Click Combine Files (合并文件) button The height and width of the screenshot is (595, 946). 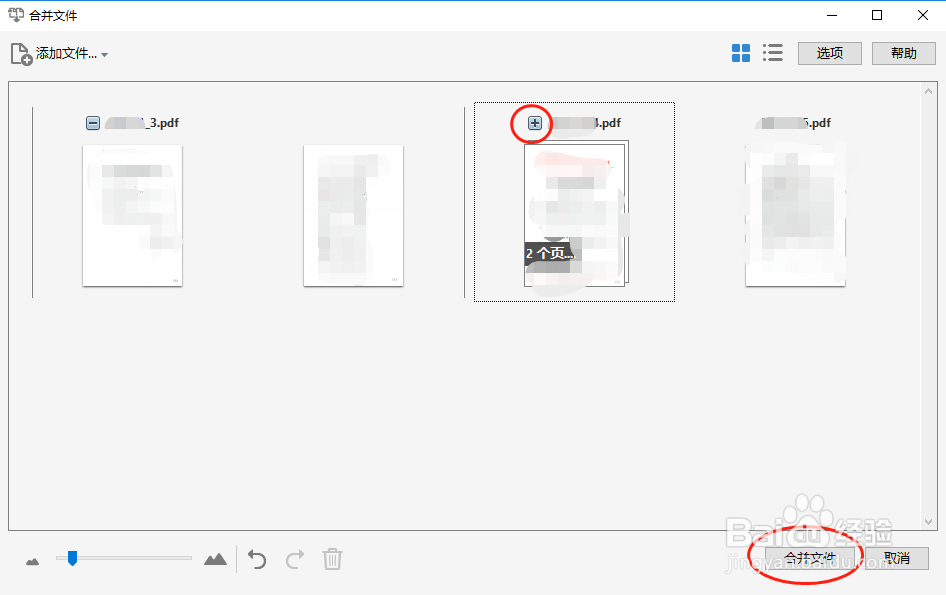(810, 558)
